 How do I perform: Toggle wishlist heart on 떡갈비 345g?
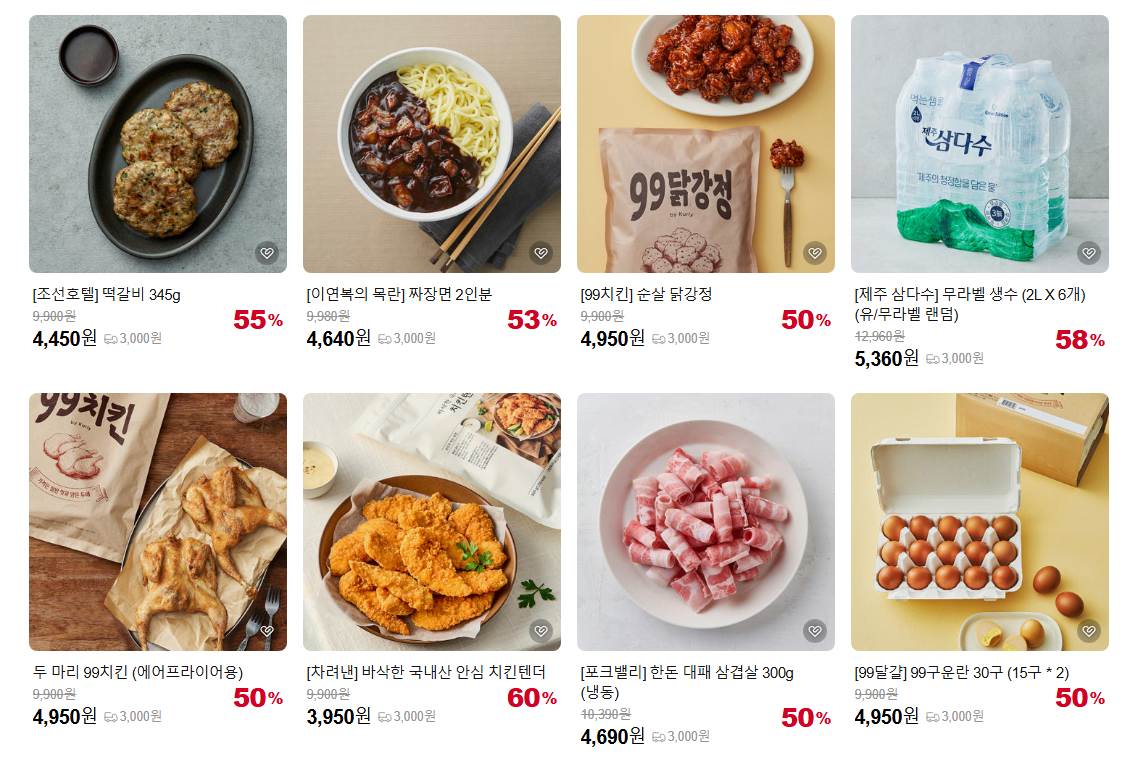point(267,253)
